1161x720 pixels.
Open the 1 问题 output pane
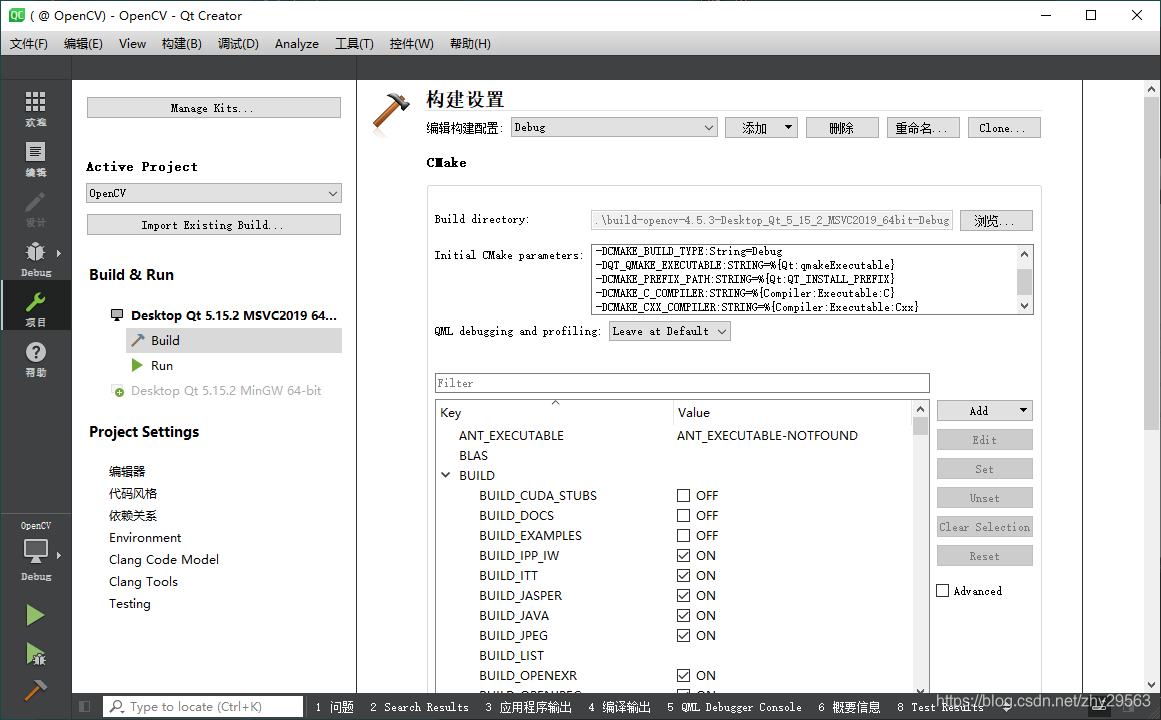(335, 707)
